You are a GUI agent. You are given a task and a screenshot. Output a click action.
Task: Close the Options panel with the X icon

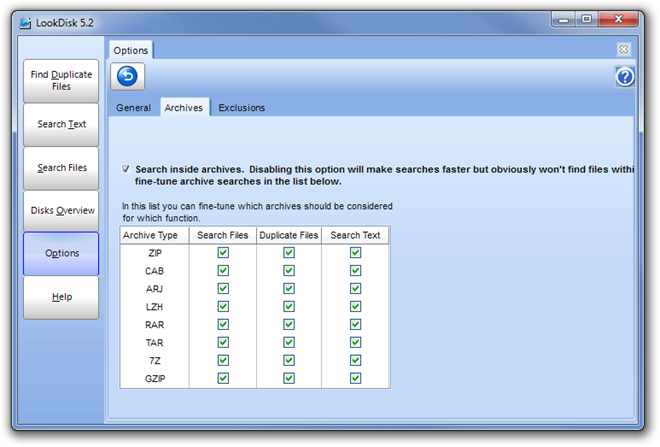(624, 50)
